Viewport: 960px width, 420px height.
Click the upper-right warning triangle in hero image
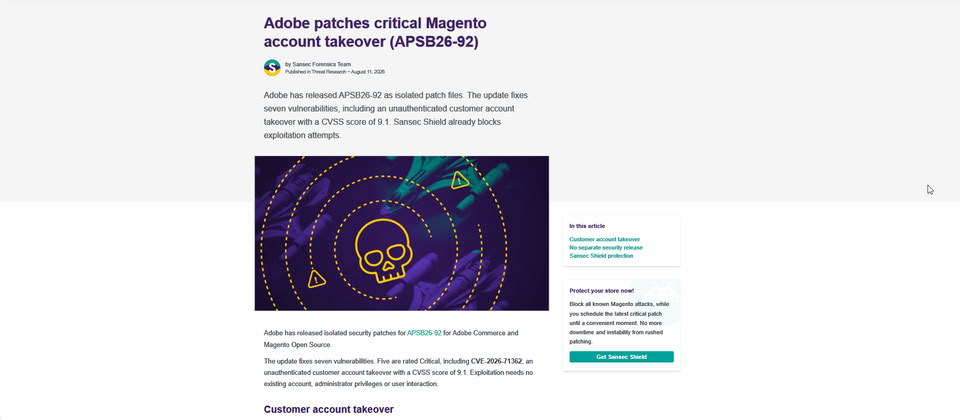tap(460, 180)
